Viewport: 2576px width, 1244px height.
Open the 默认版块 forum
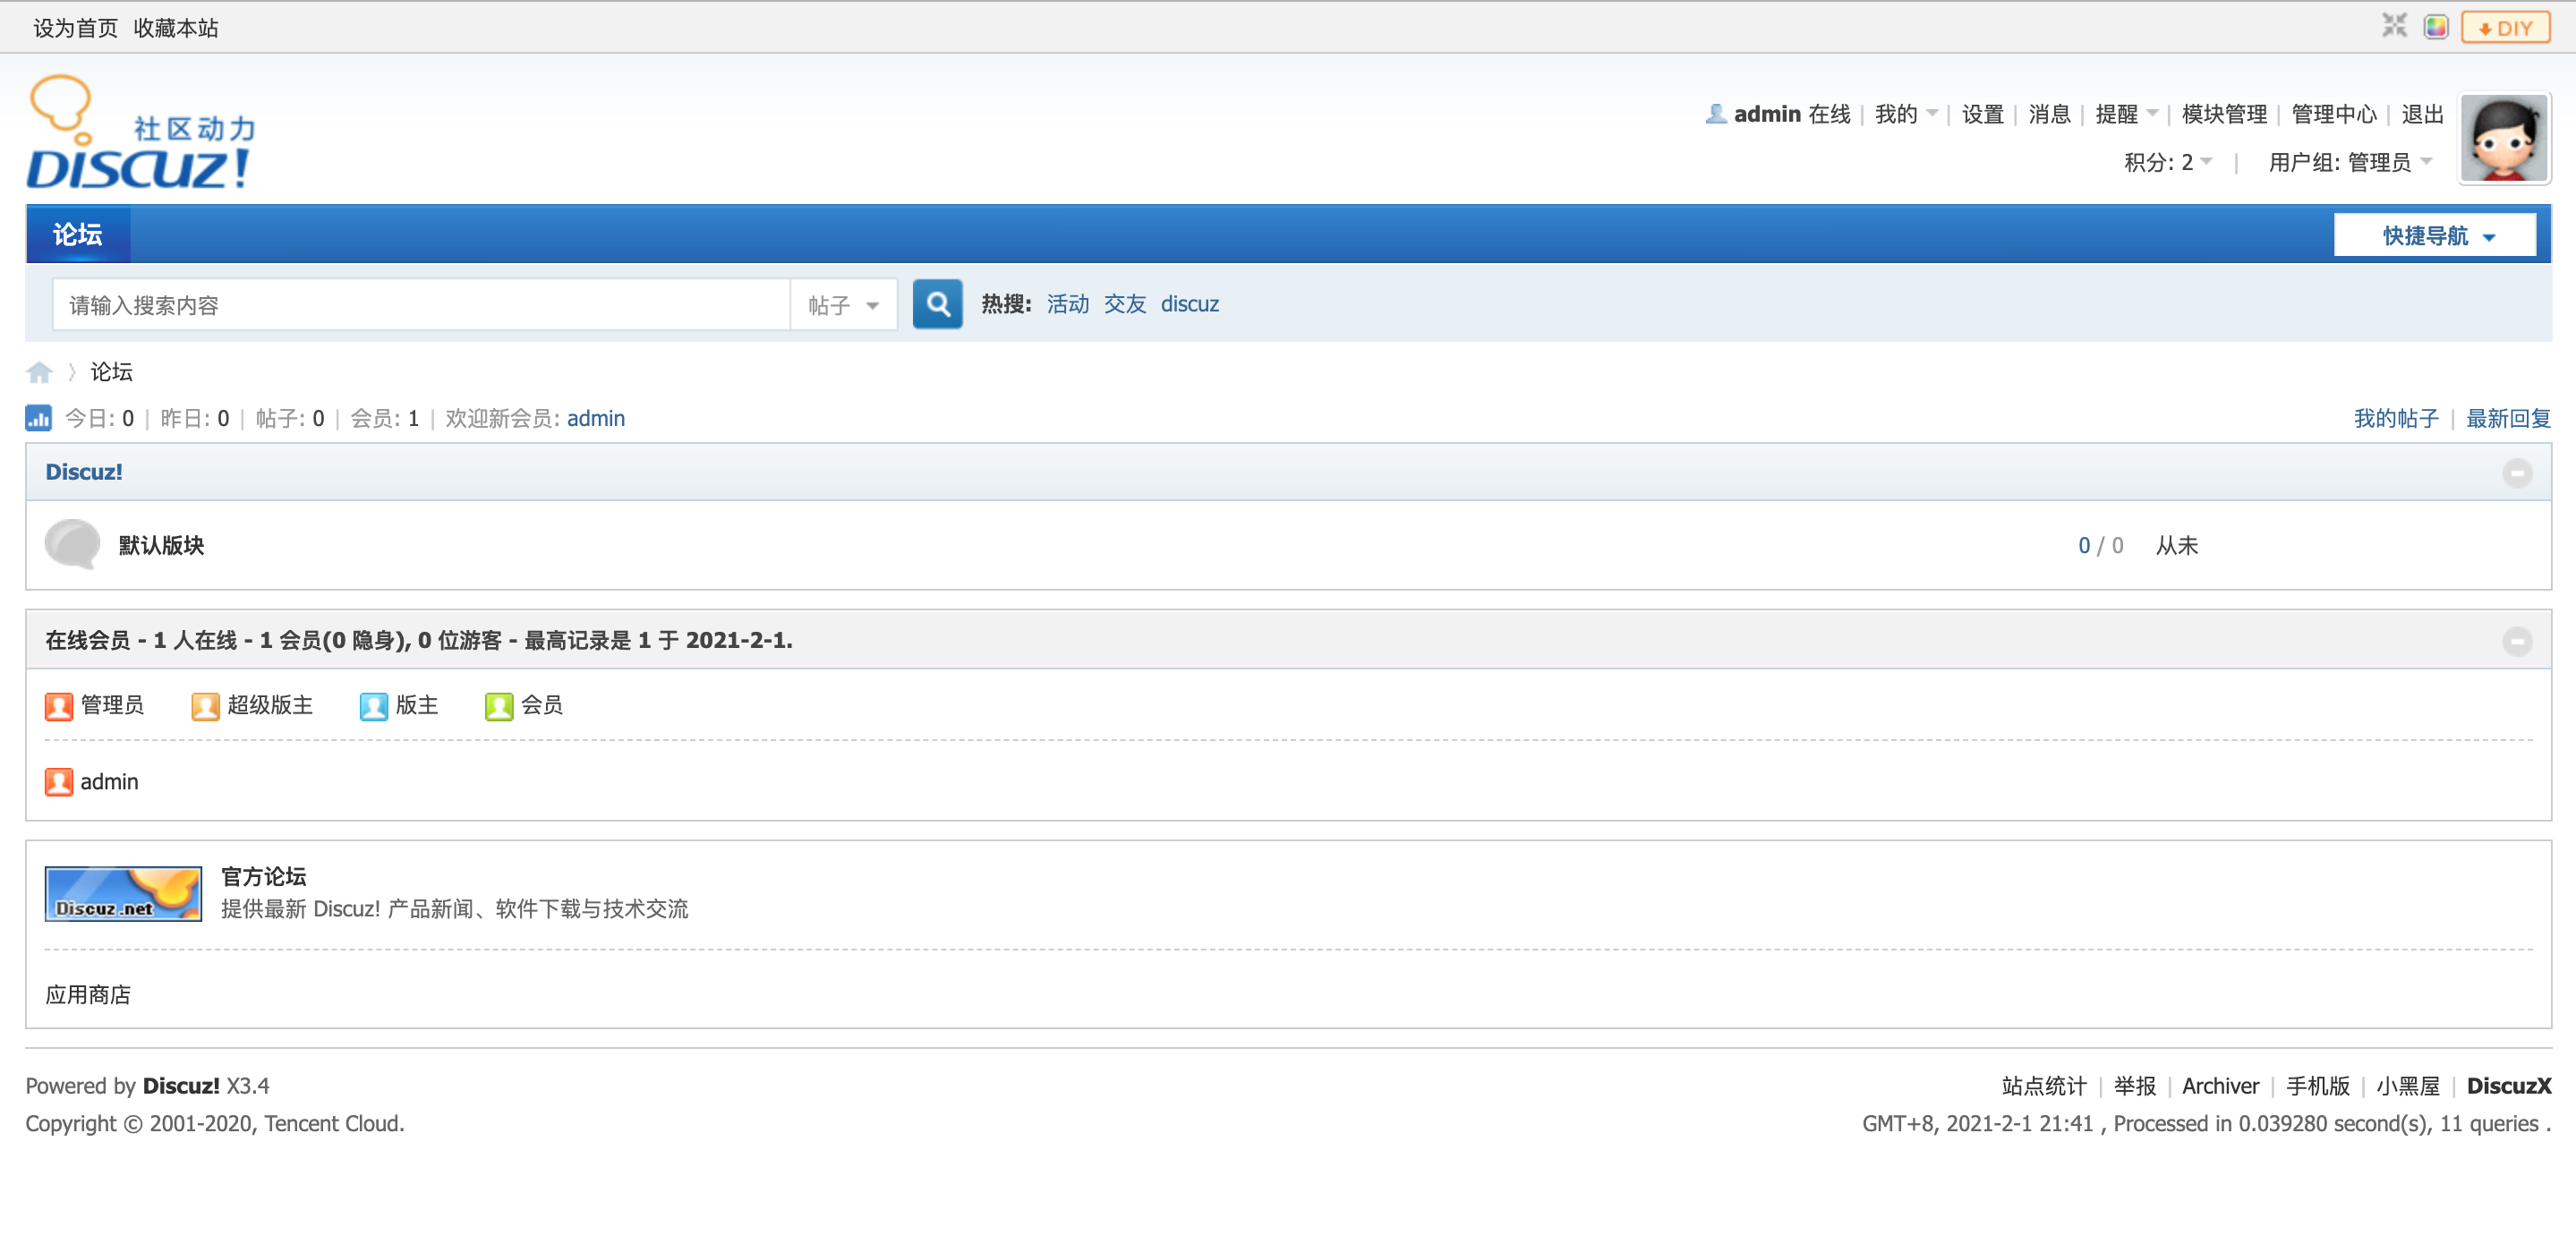[x=161, y=545]
